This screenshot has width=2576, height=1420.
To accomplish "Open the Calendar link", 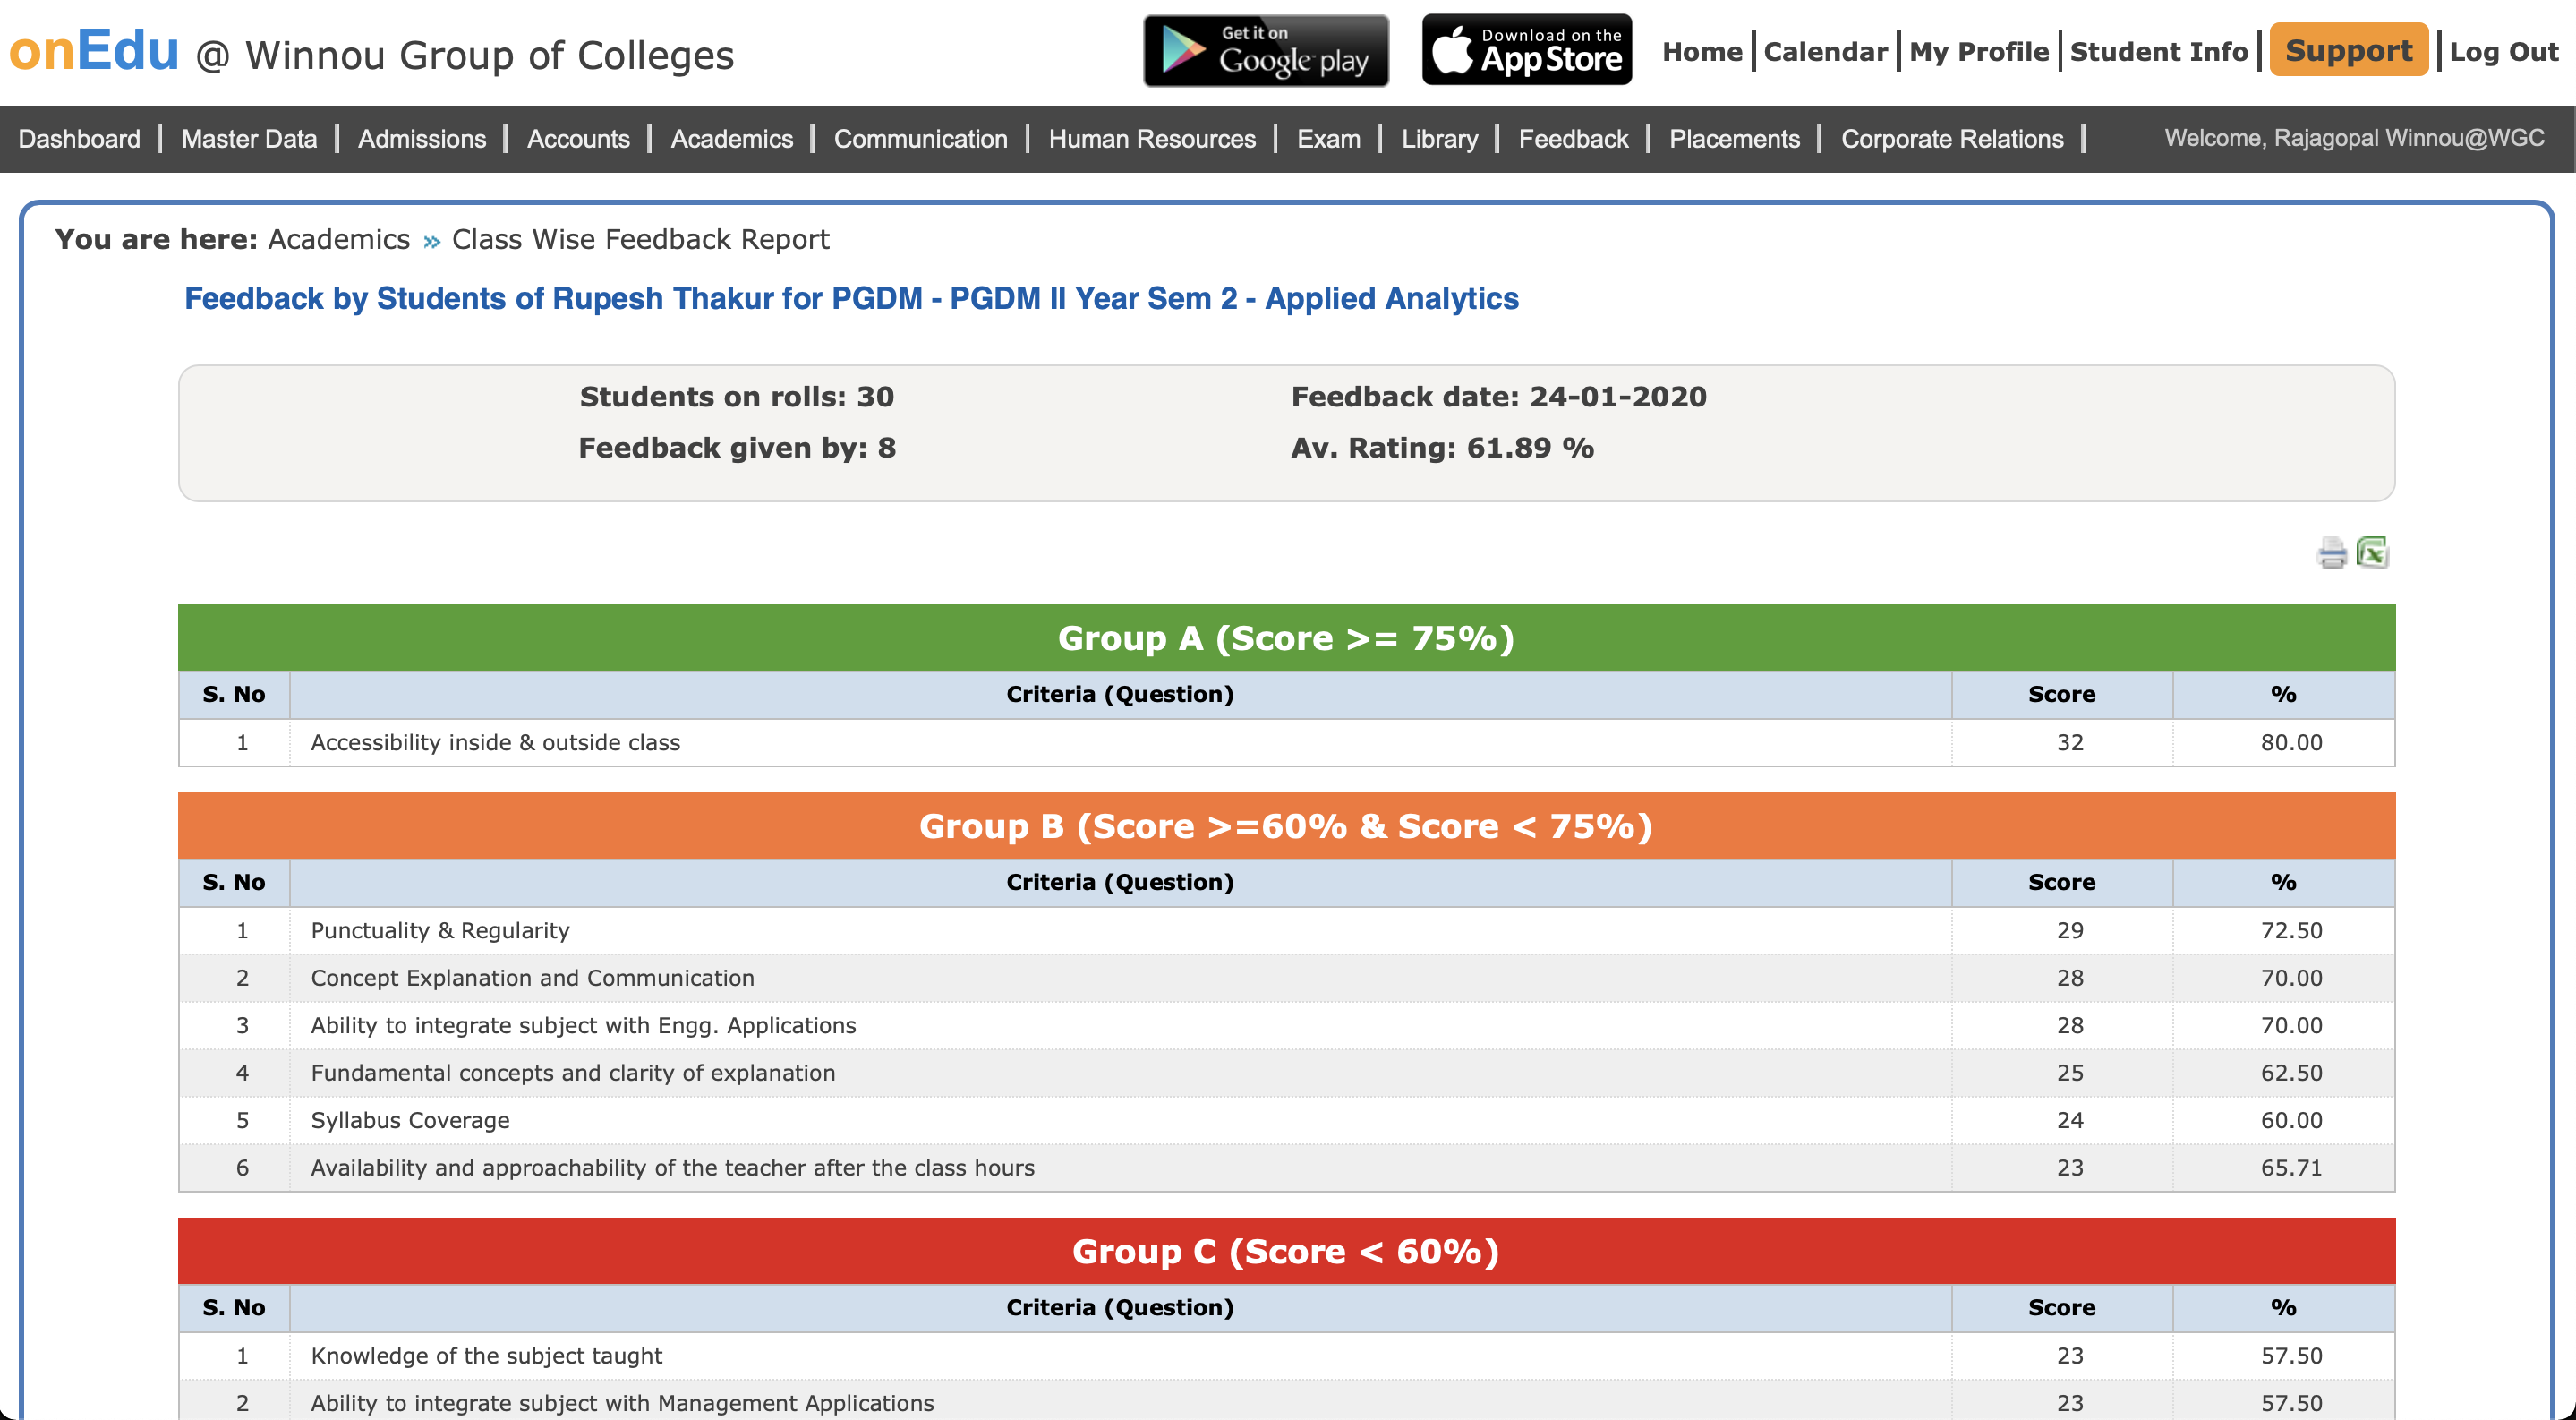I will point(1825,52).
